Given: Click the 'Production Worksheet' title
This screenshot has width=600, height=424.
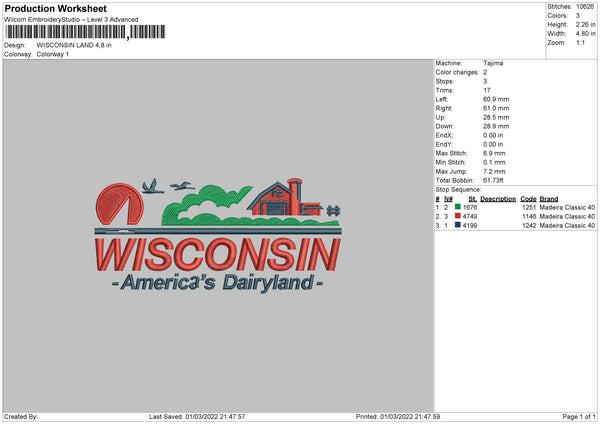Looking at the screenshot, I should point(55,8).
